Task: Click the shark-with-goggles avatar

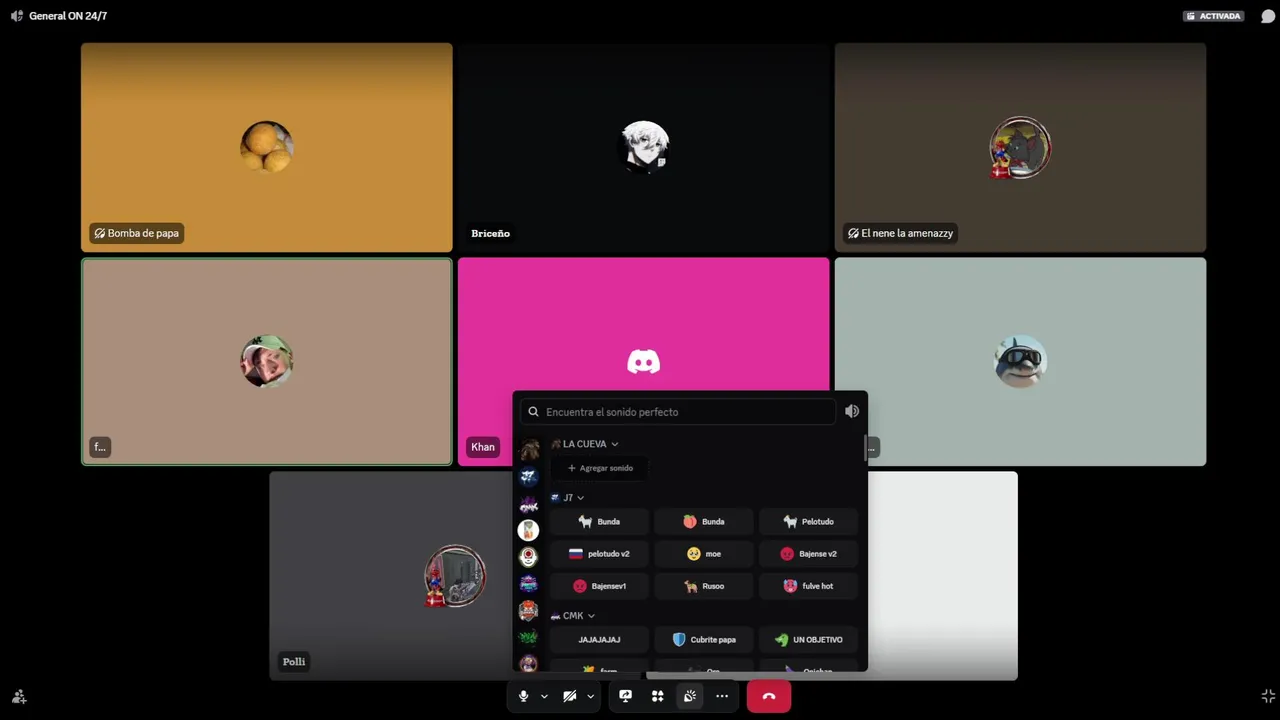Action: click(1020, 361)
